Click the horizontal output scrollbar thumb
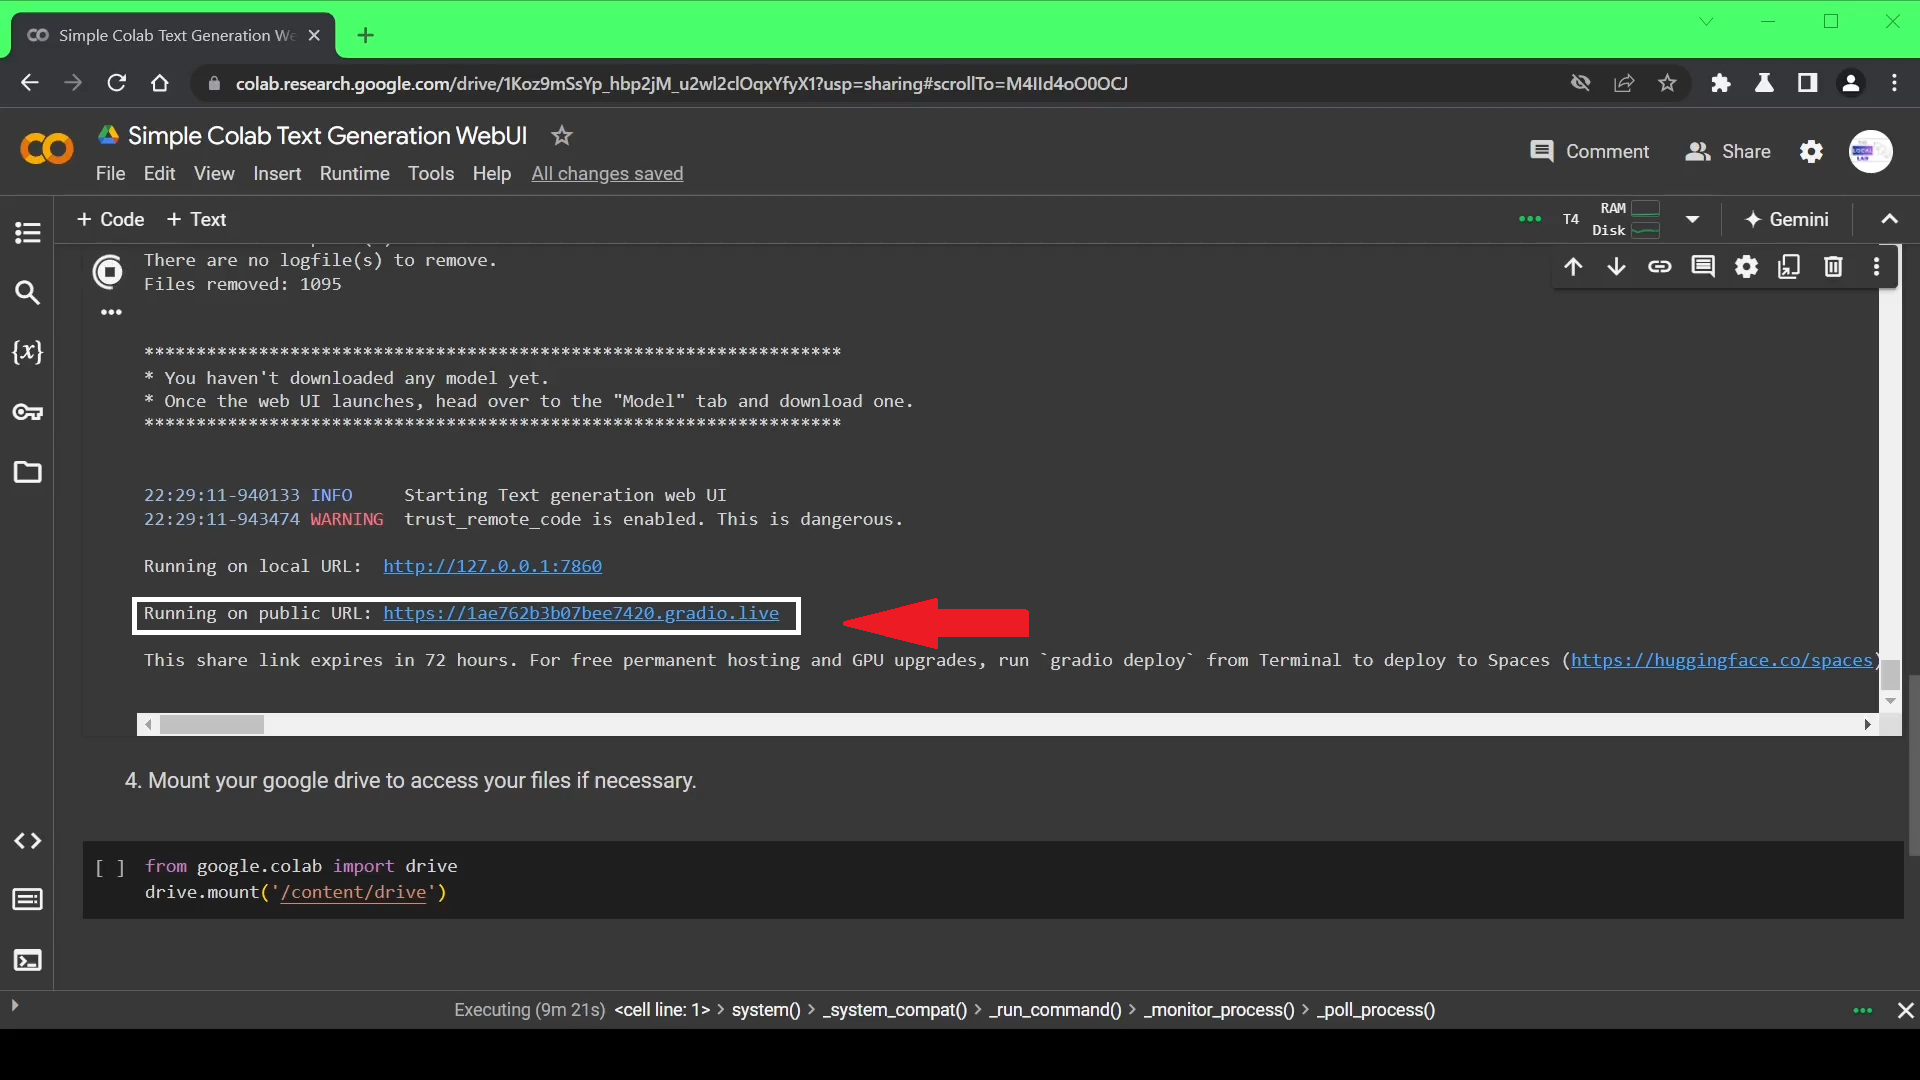Image resolution: width=1920 pixels, height=1080 pixels. 212,725
